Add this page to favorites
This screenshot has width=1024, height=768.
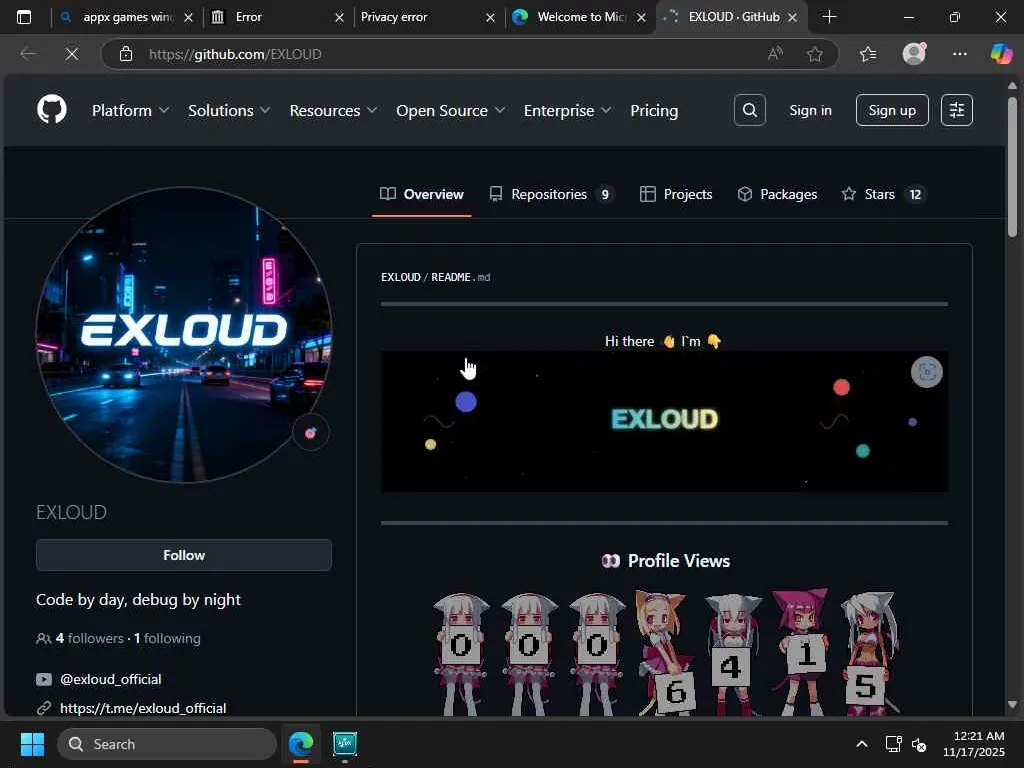[814, 54]
